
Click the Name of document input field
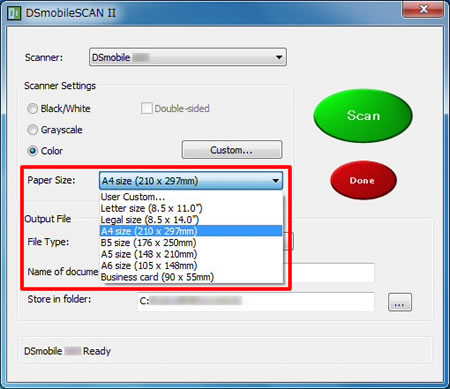coord(329,272)
